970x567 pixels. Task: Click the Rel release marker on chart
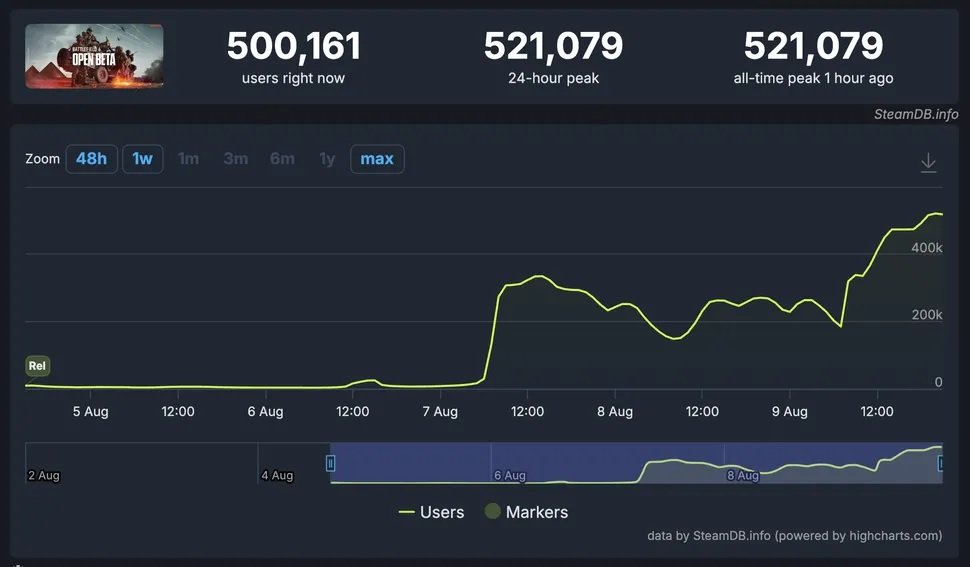click(37, 366)
